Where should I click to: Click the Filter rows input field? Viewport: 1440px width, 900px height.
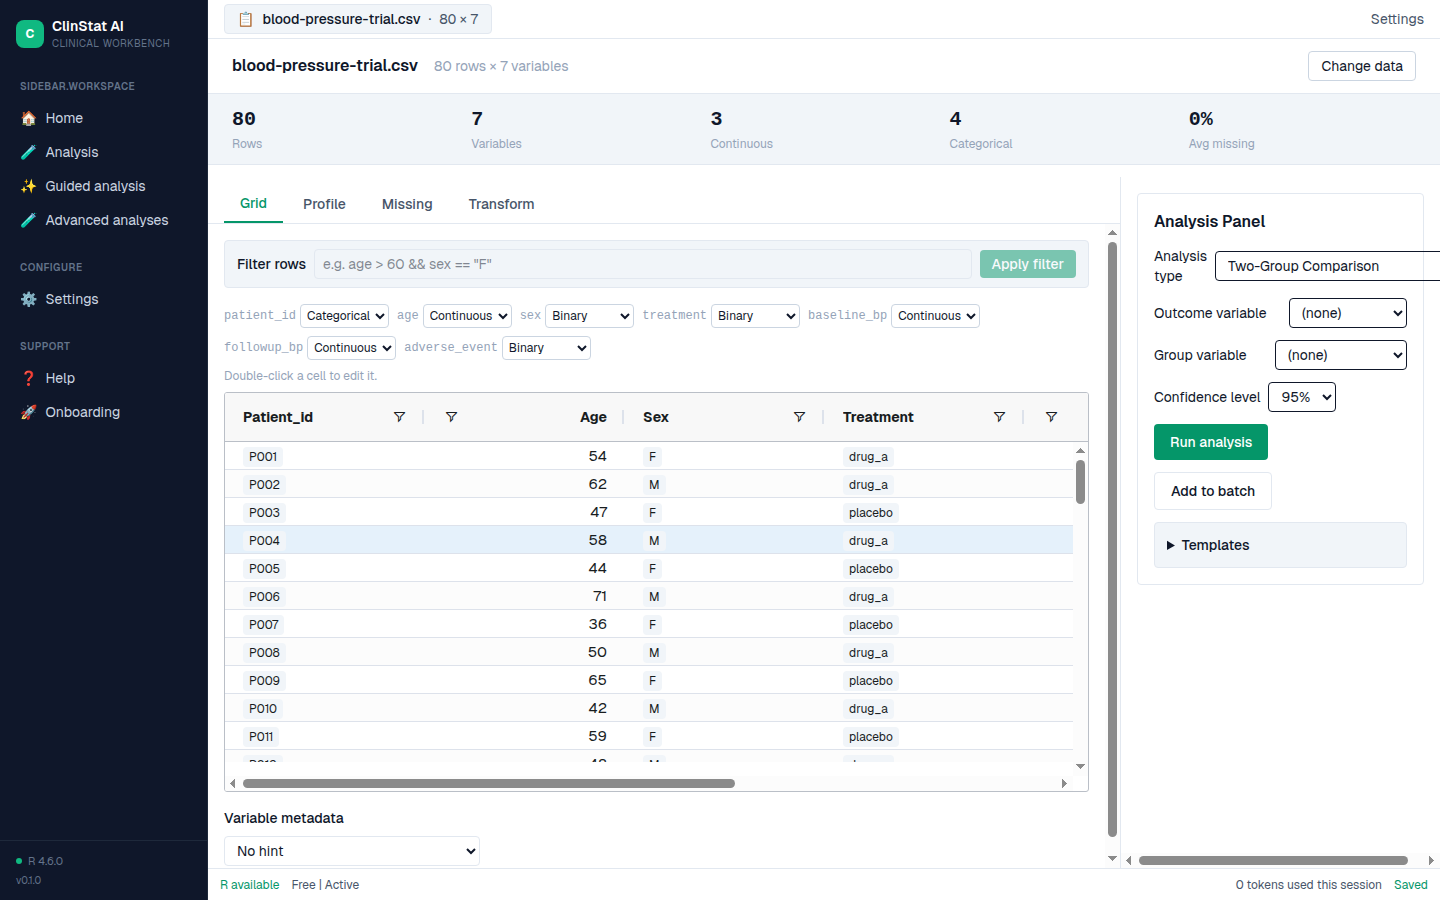click(x=642, y=264)
